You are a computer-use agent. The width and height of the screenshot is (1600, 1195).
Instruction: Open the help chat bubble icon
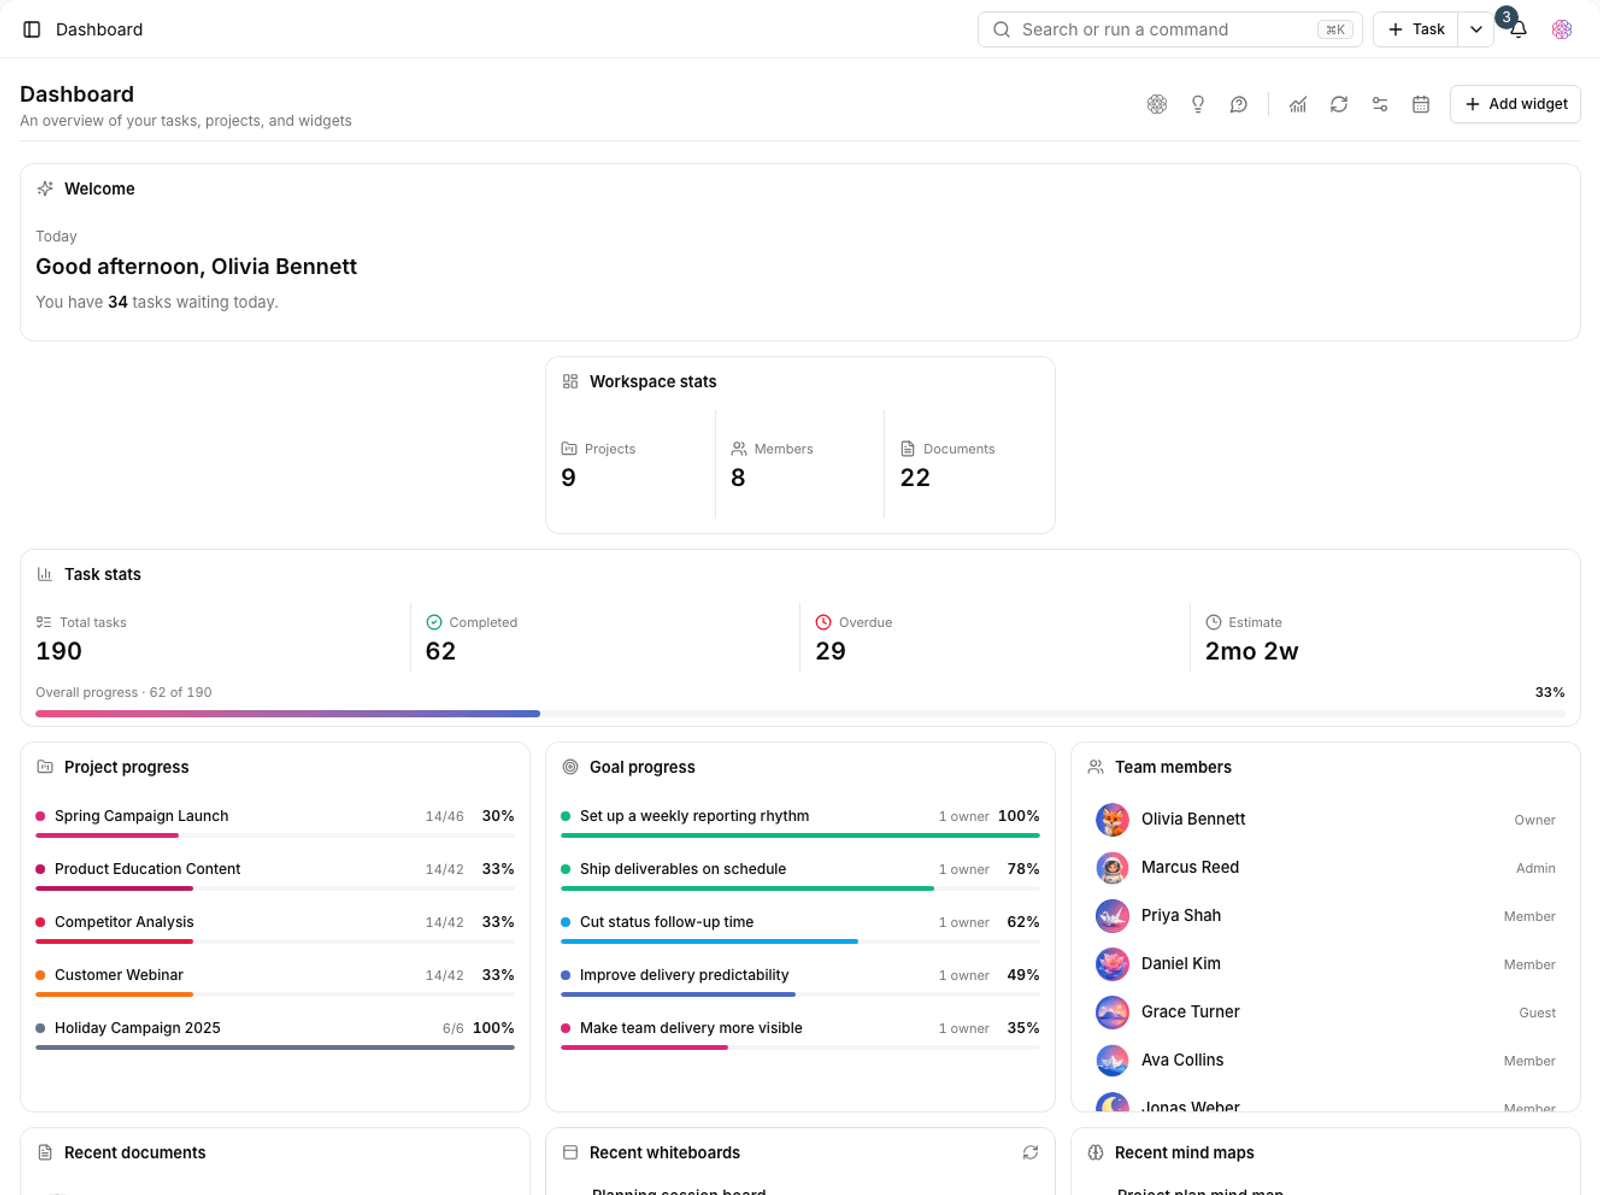pyautogui.click(x=1239, y=104)
